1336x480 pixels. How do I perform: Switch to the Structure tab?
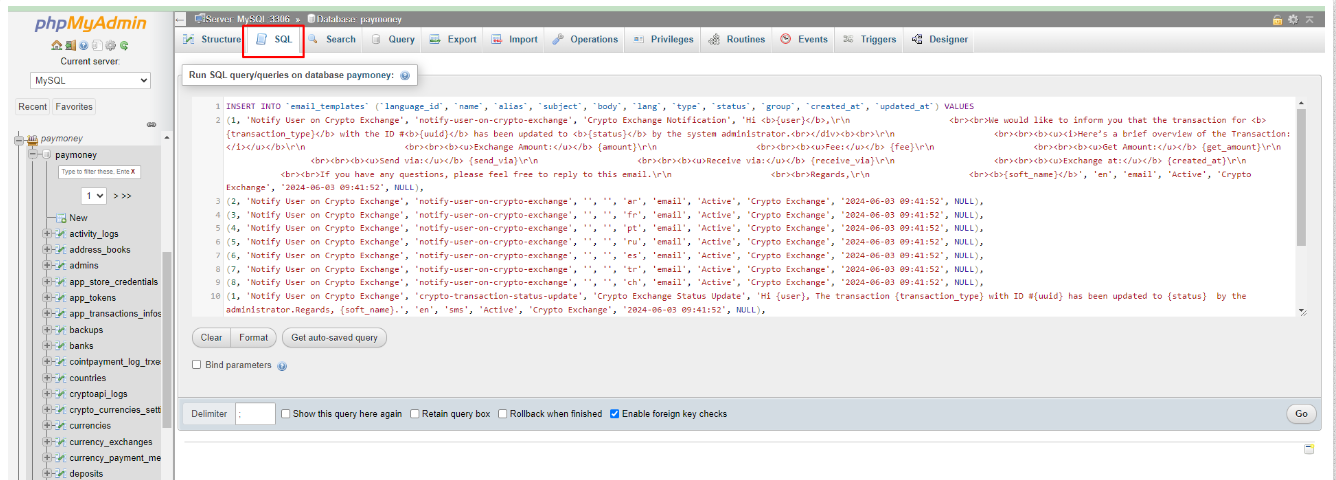click(x=212, y=40)
